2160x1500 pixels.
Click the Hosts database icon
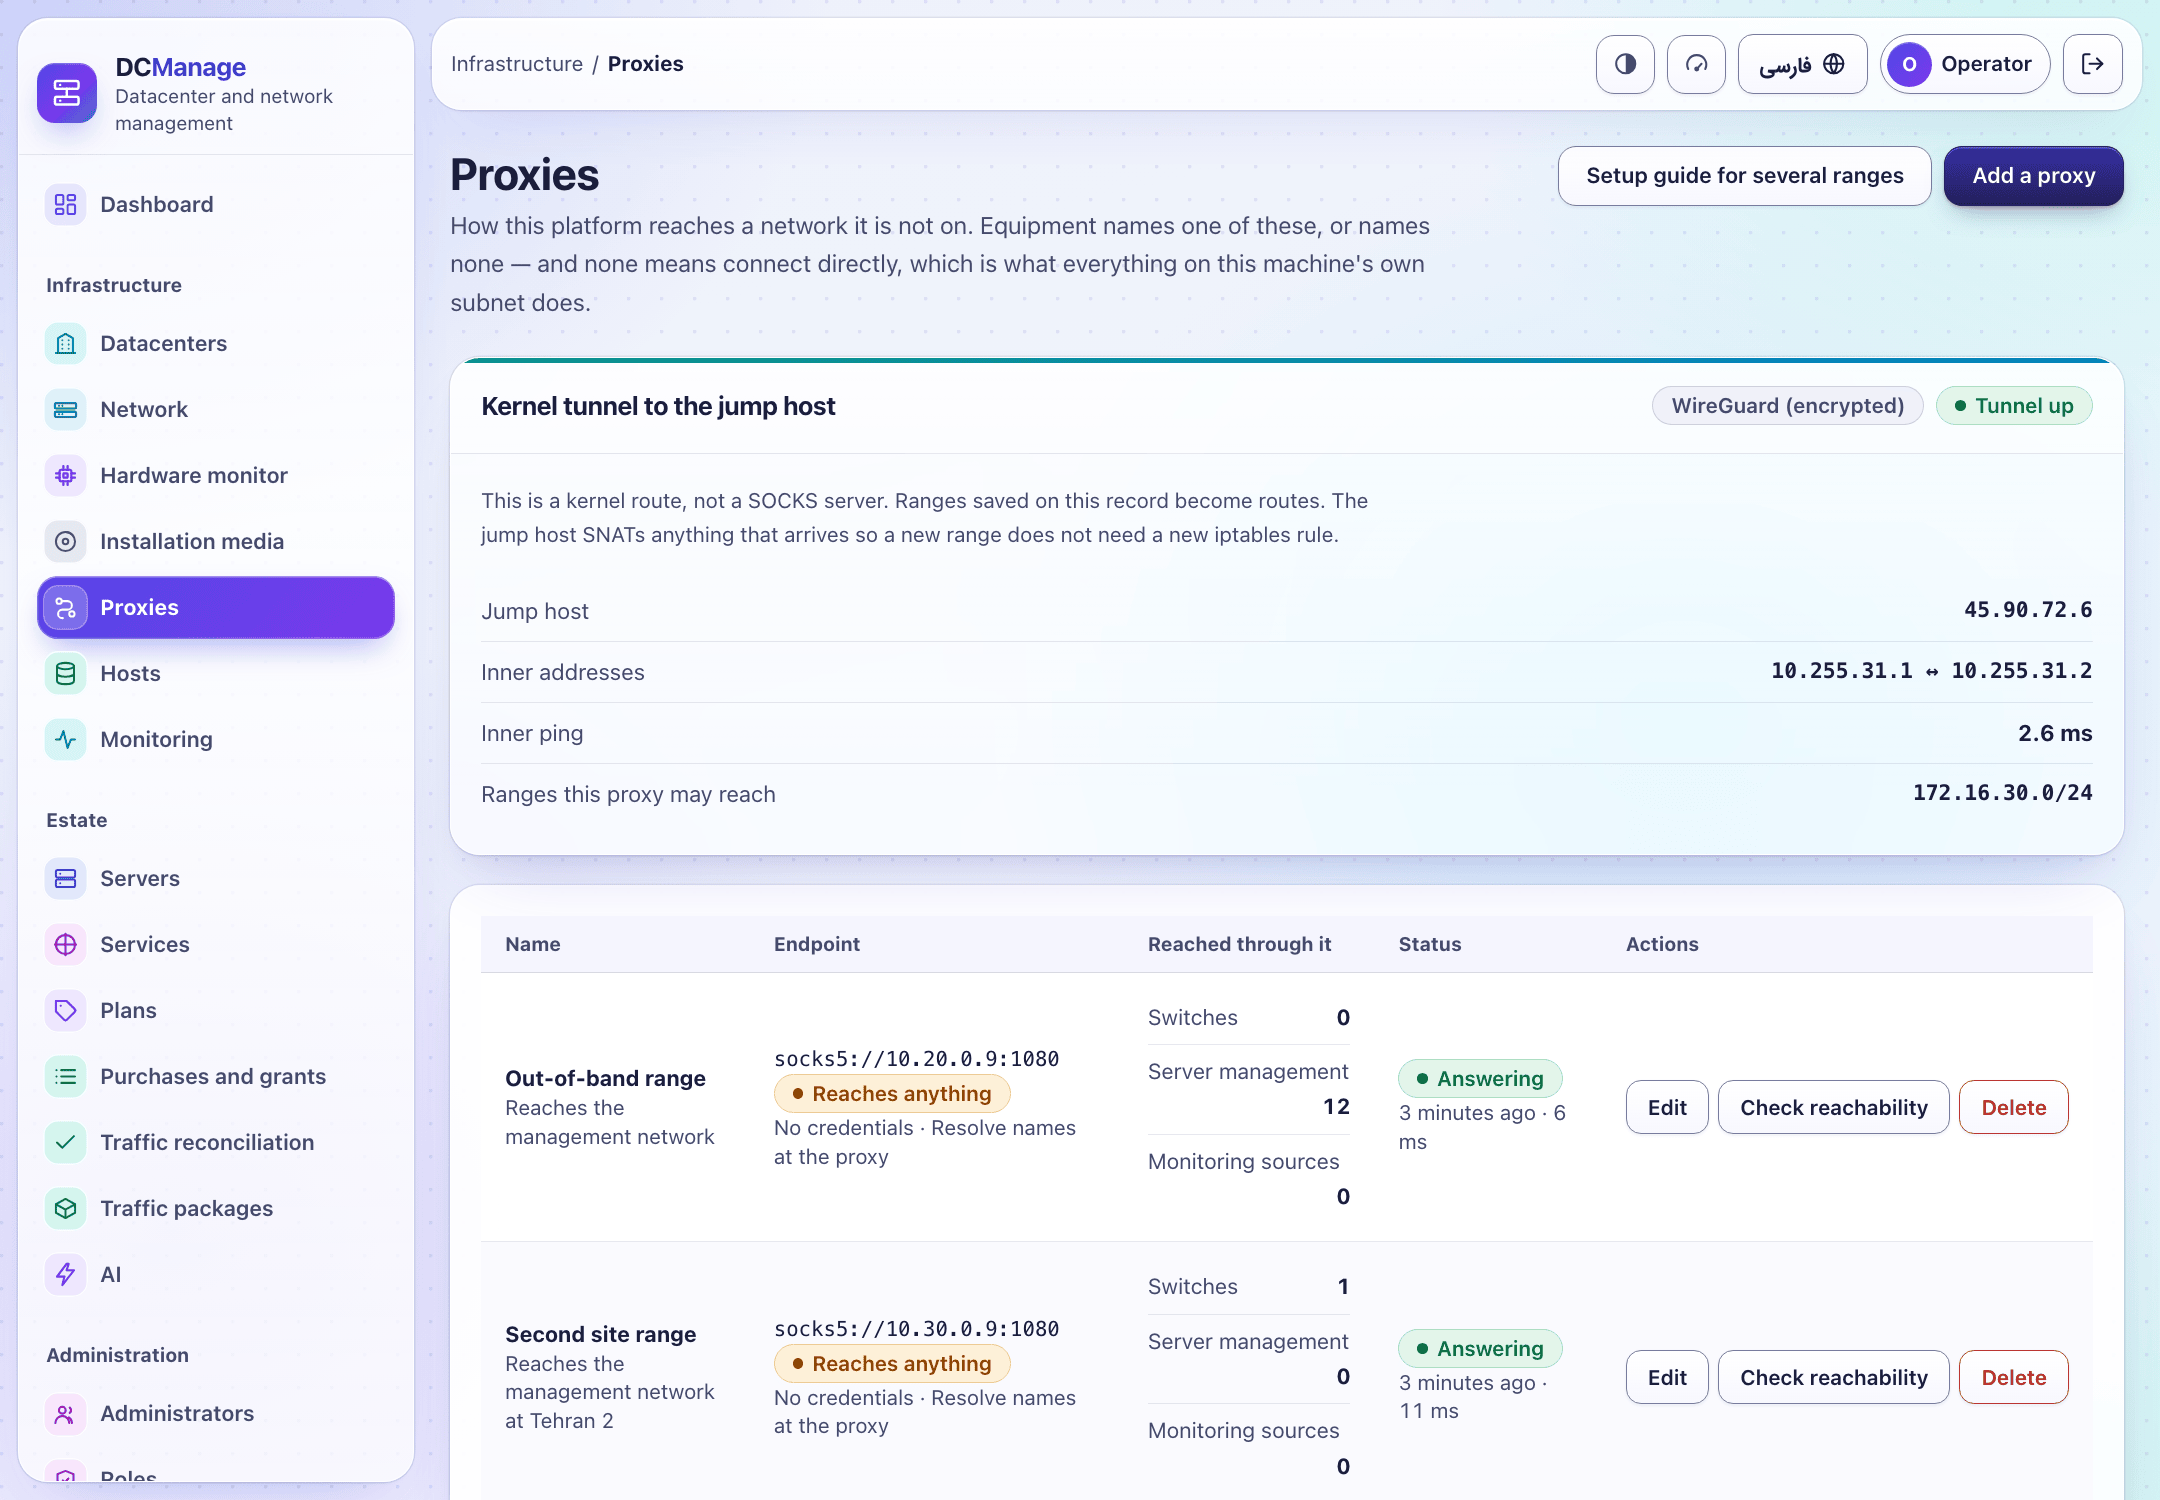pos(65,674)
